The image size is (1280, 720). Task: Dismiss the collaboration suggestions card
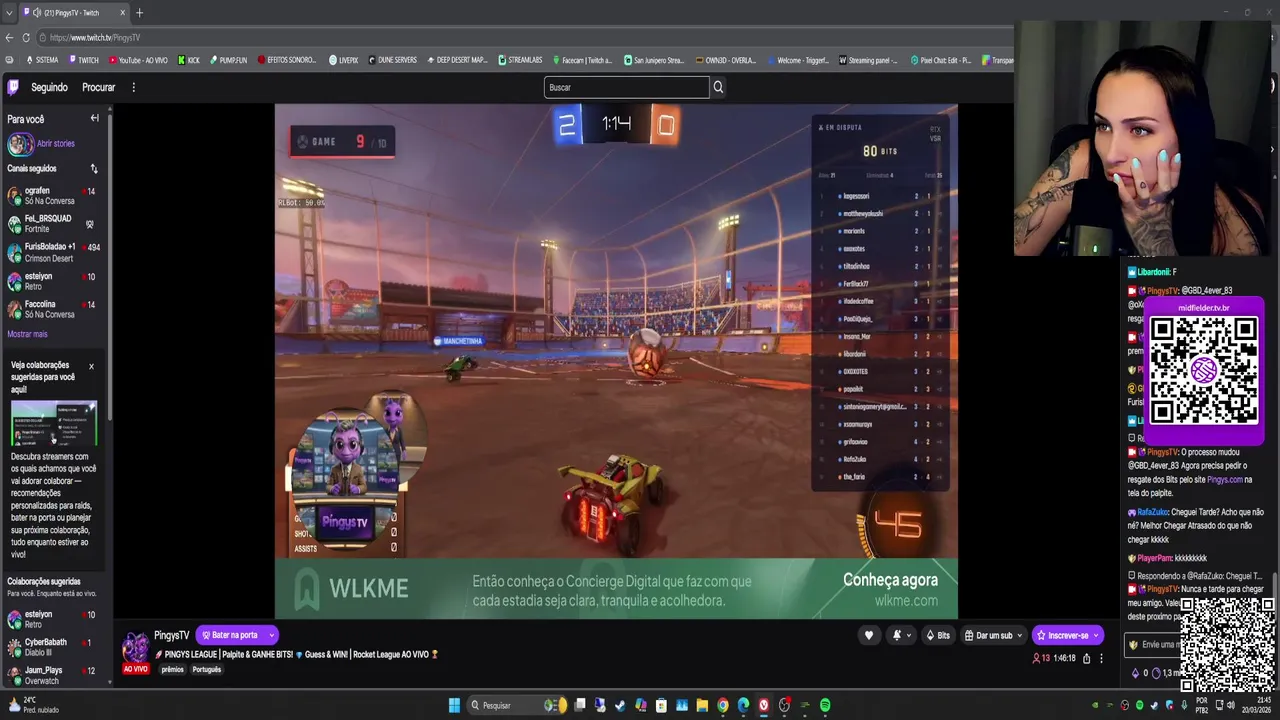(91, 366)
